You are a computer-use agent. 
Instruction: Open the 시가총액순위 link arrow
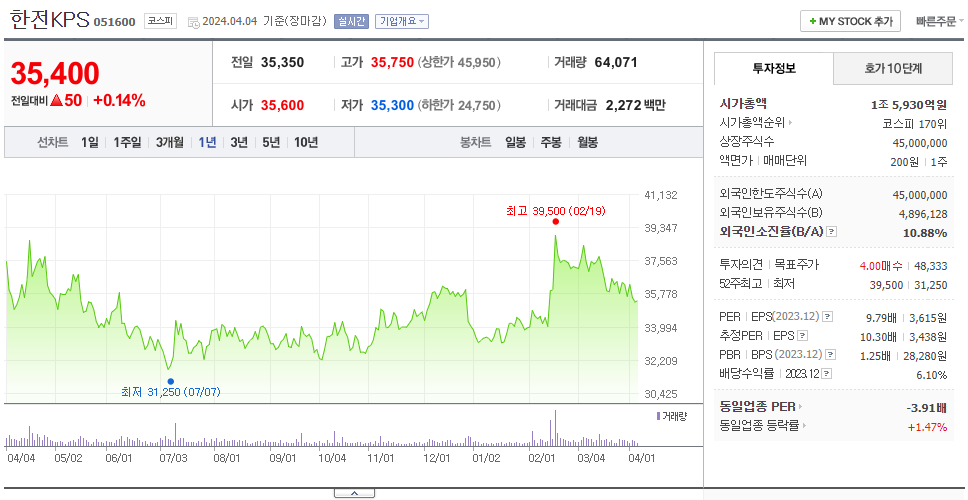tap(791, 123)
